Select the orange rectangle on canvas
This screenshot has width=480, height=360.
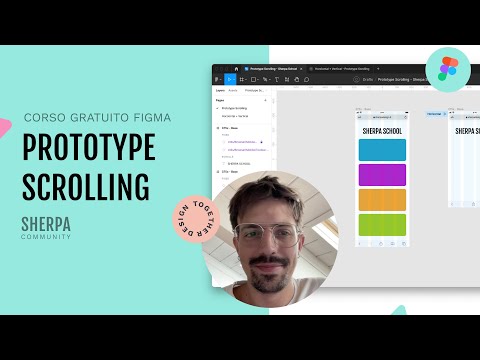tap(382, 200)
